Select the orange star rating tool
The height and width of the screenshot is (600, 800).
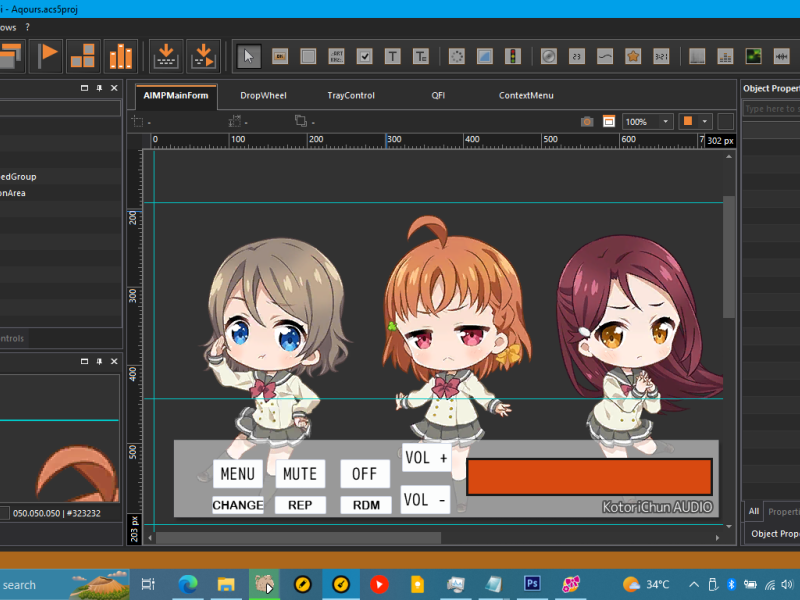[x=633, y=56]
